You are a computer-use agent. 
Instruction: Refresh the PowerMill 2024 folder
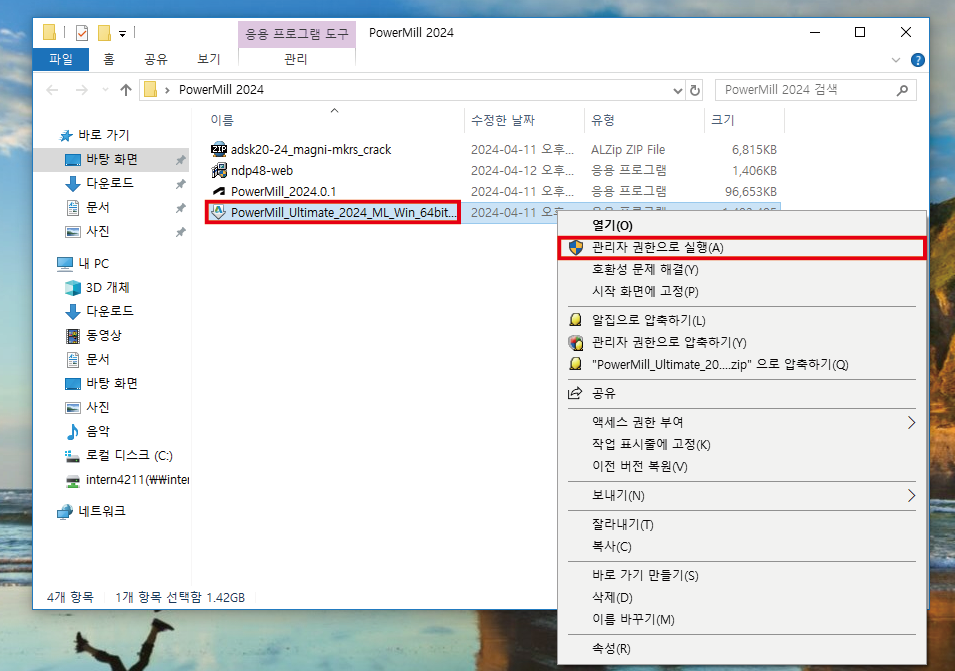tap(695, 91)
